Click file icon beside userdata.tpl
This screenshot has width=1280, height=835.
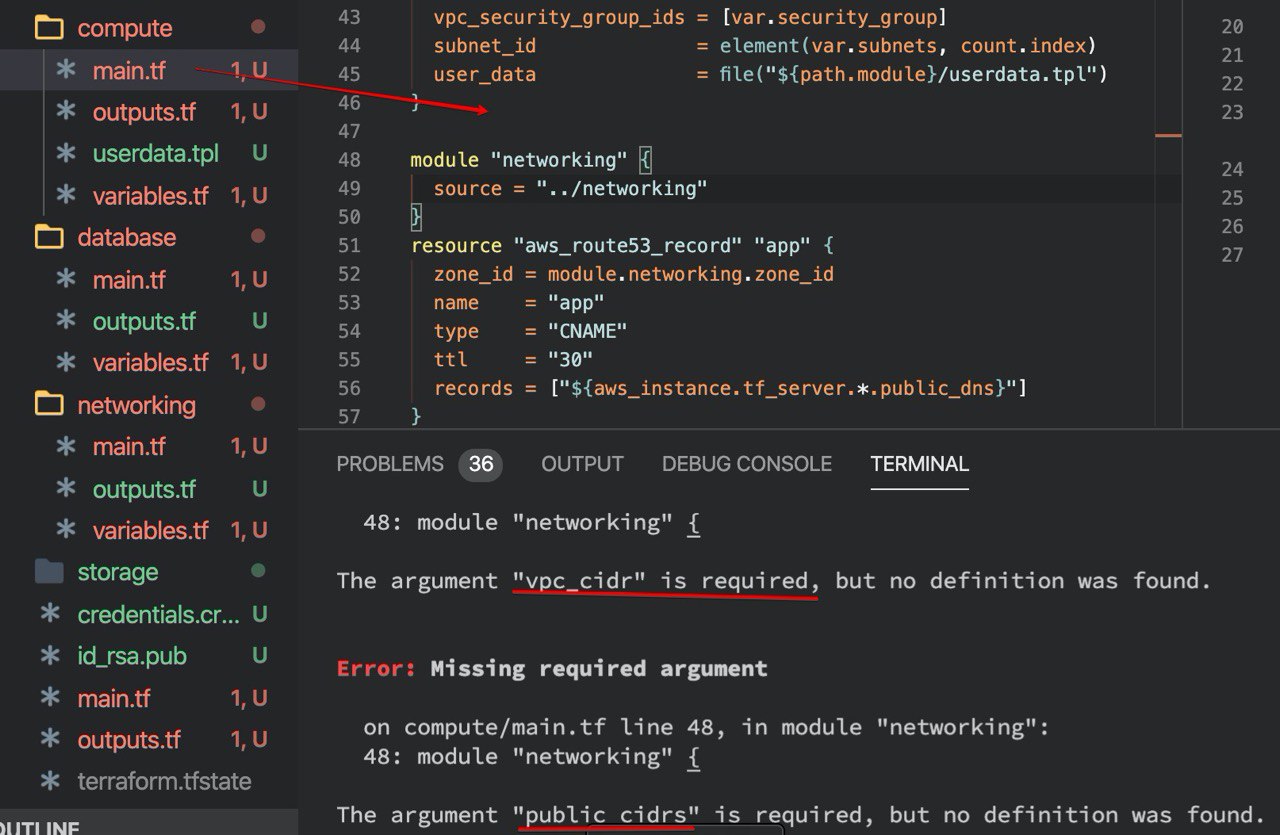tap(66, 154)
